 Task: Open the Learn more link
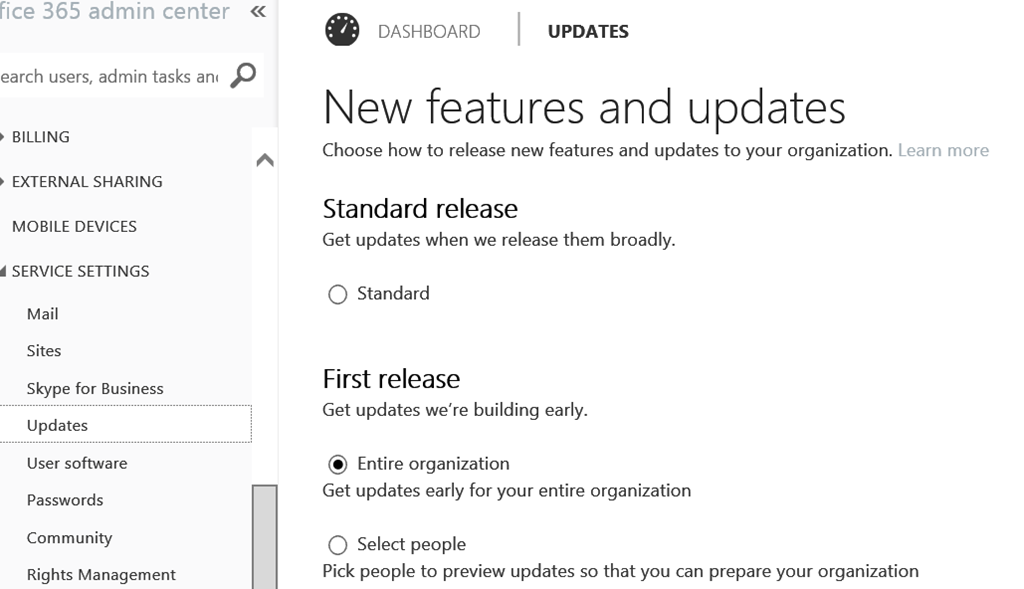click(943, 150)
